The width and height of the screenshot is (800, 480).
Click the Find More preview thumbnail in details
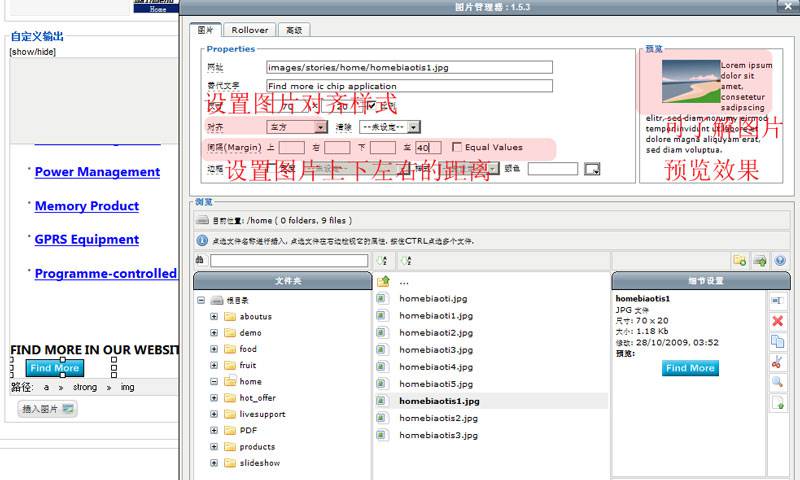tap(690, 368)
